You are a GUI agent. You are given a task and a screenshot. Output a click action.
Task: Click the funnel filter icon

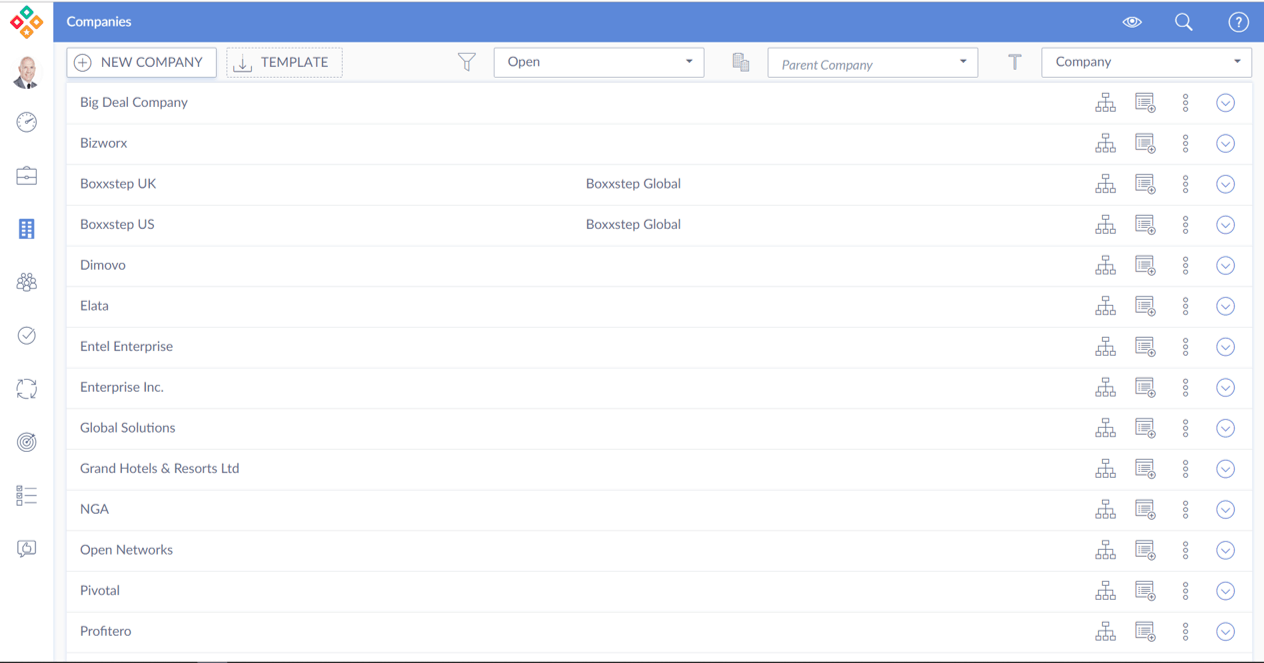(467, 62)
